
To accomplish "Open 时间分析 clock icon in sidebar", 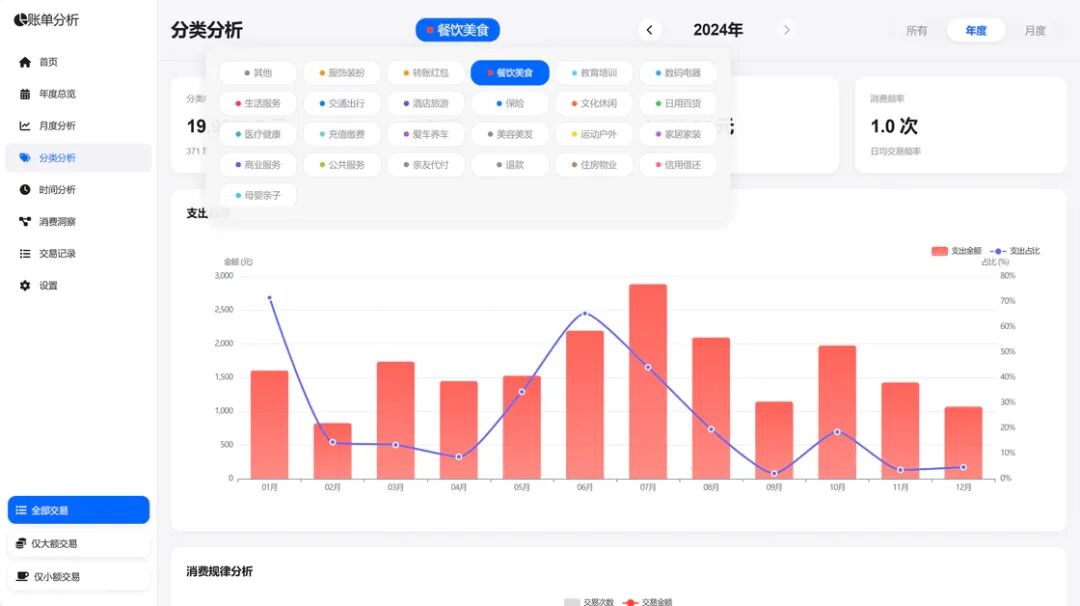I will tap(25, 189).
